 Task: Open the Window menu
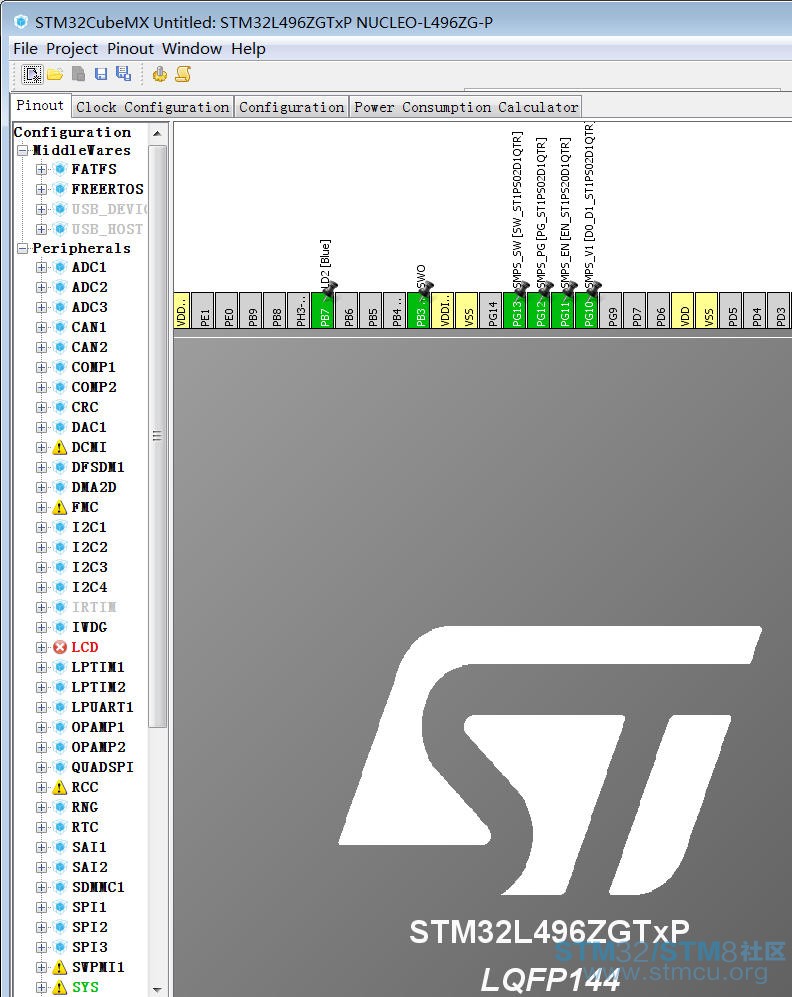192,49
